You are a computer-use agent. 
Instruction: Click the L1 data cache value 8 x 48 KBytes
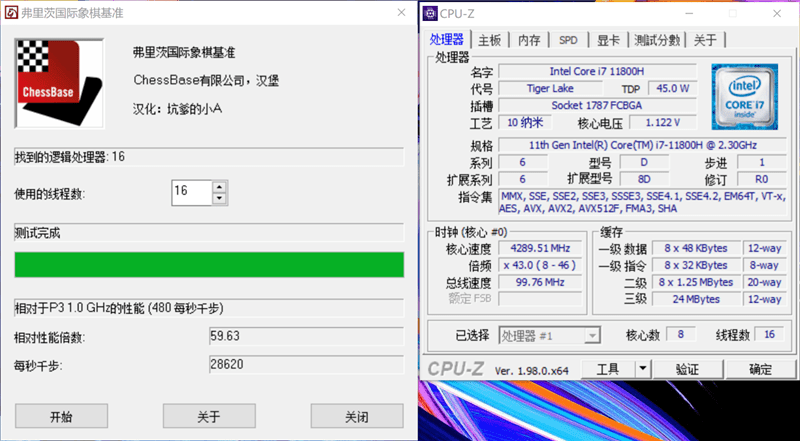click(x=696, y=249)
